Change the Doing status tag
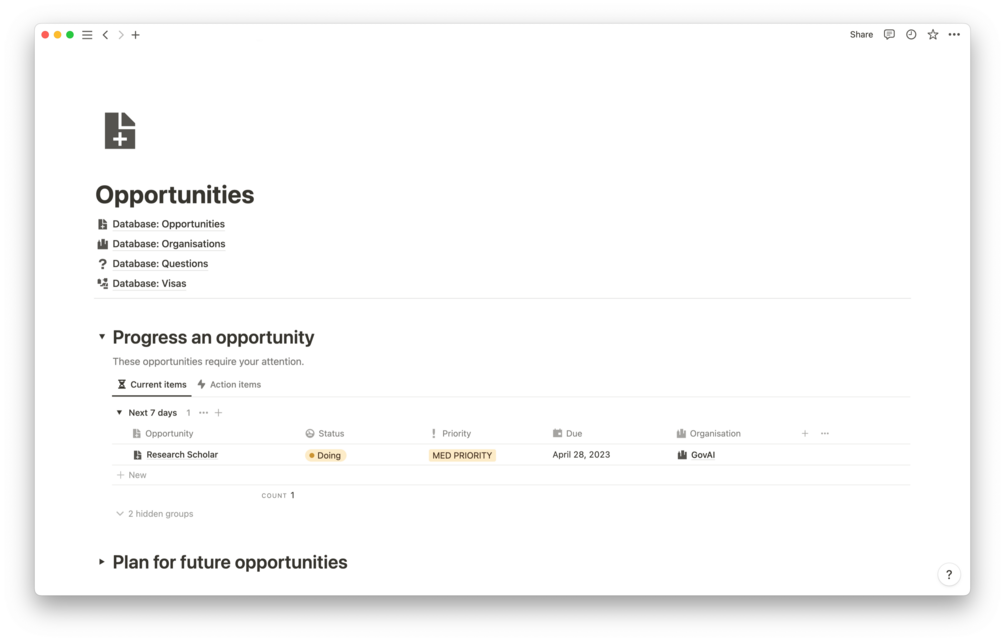Viewport: 1005px width, 641px height. 325,456
